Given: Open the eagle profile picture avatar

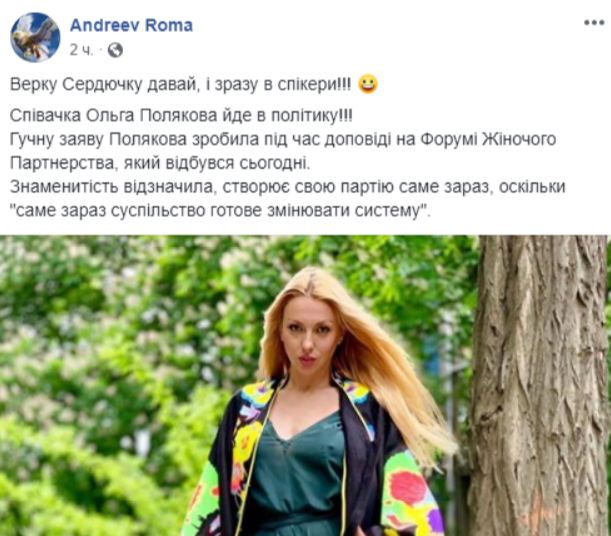Looking at the screenshot, I should point(35,37).
